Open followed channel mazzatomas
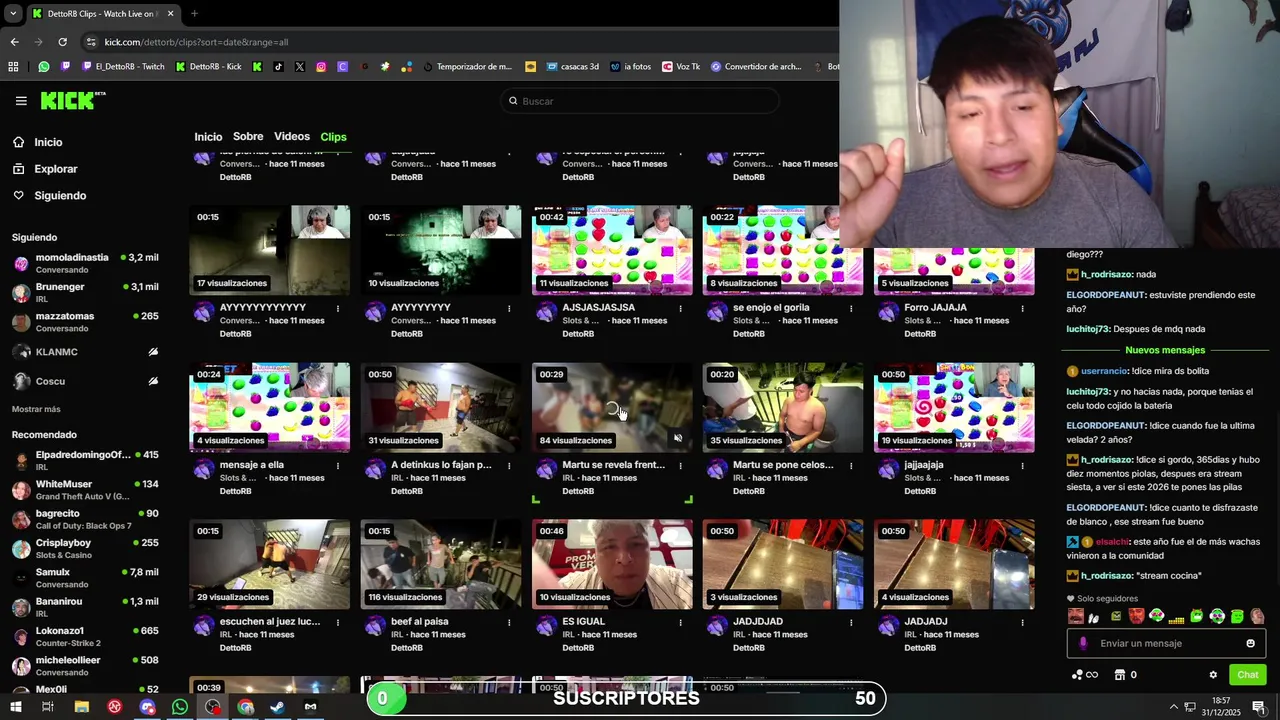 [85, 322]
